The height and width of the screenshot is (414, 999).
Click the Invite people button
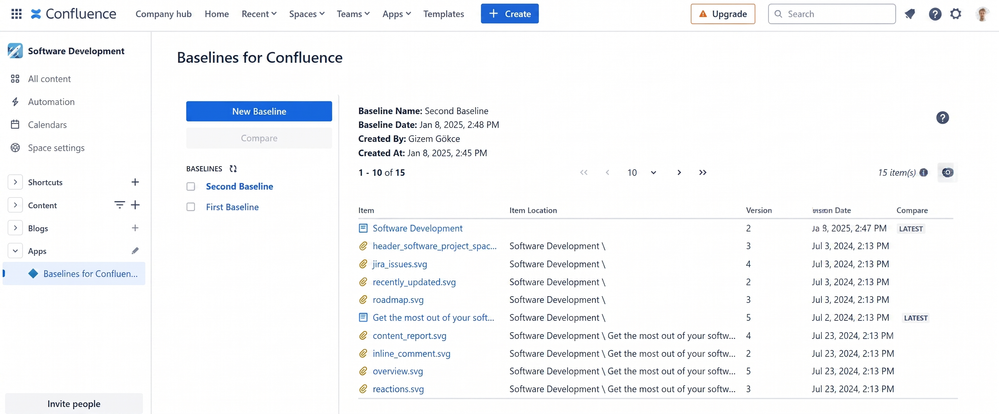74,404
